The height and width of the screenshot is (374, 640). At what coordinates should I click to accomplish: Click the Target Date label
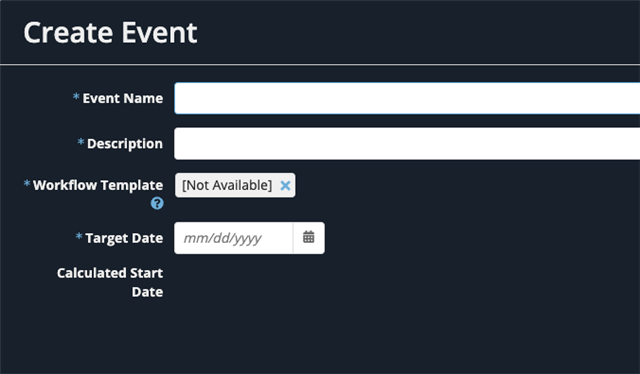[124, 238]
